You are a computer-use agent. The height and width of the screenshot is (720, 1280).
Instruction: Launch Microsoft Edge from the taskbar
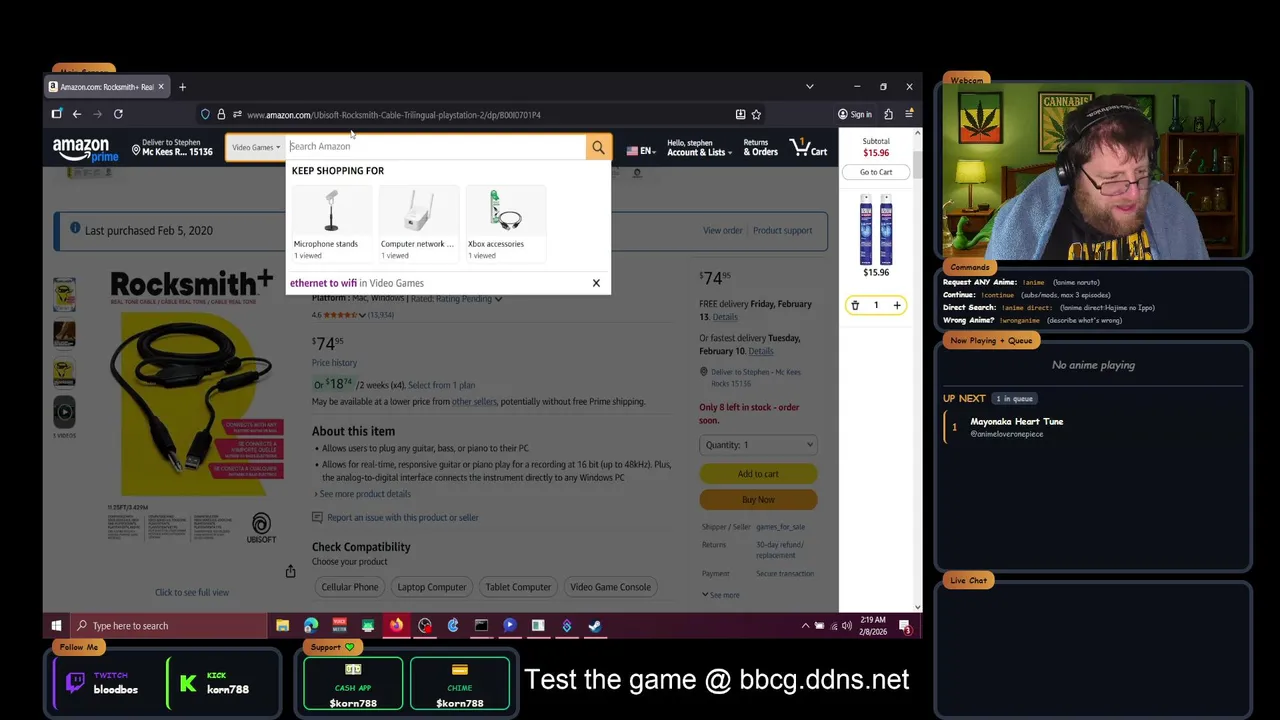(311, 626)
